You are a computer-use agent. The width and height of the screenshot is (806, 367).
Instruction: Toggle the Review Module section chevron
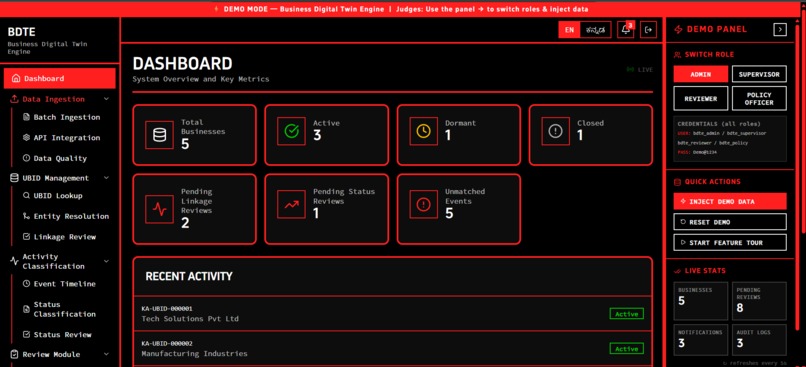(x=106, y=354)
